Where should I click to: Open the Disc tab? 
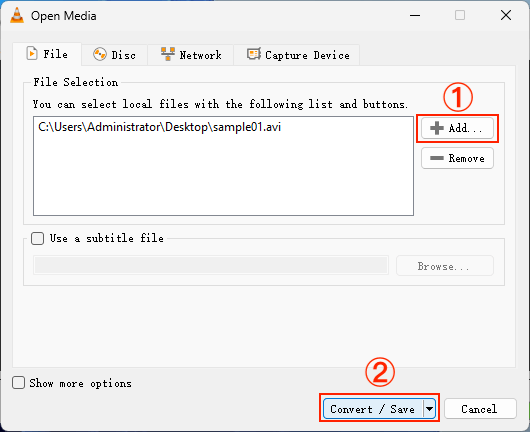114,55
